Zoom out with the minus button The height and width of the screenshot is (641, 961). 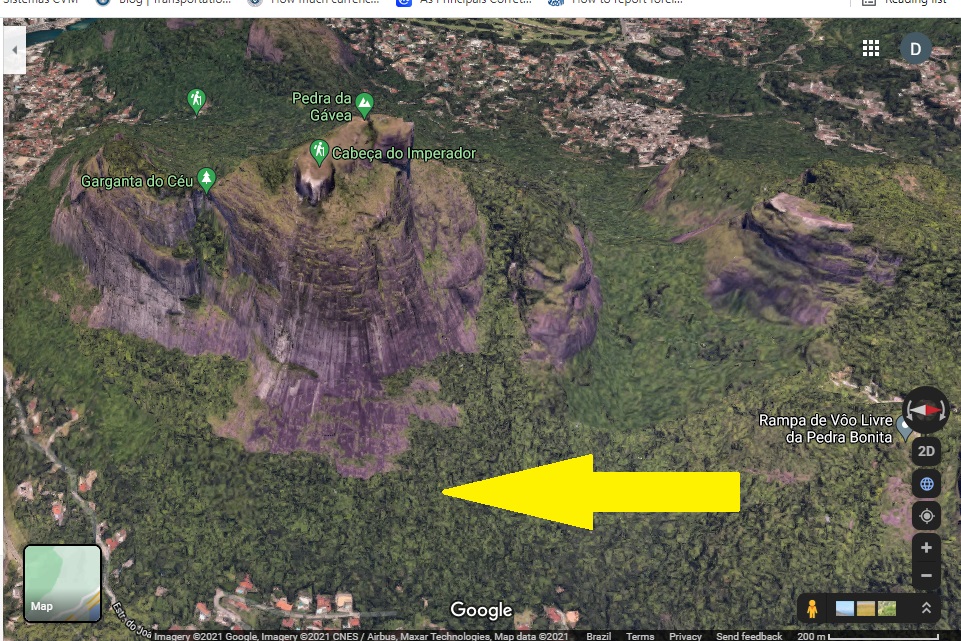927,576
